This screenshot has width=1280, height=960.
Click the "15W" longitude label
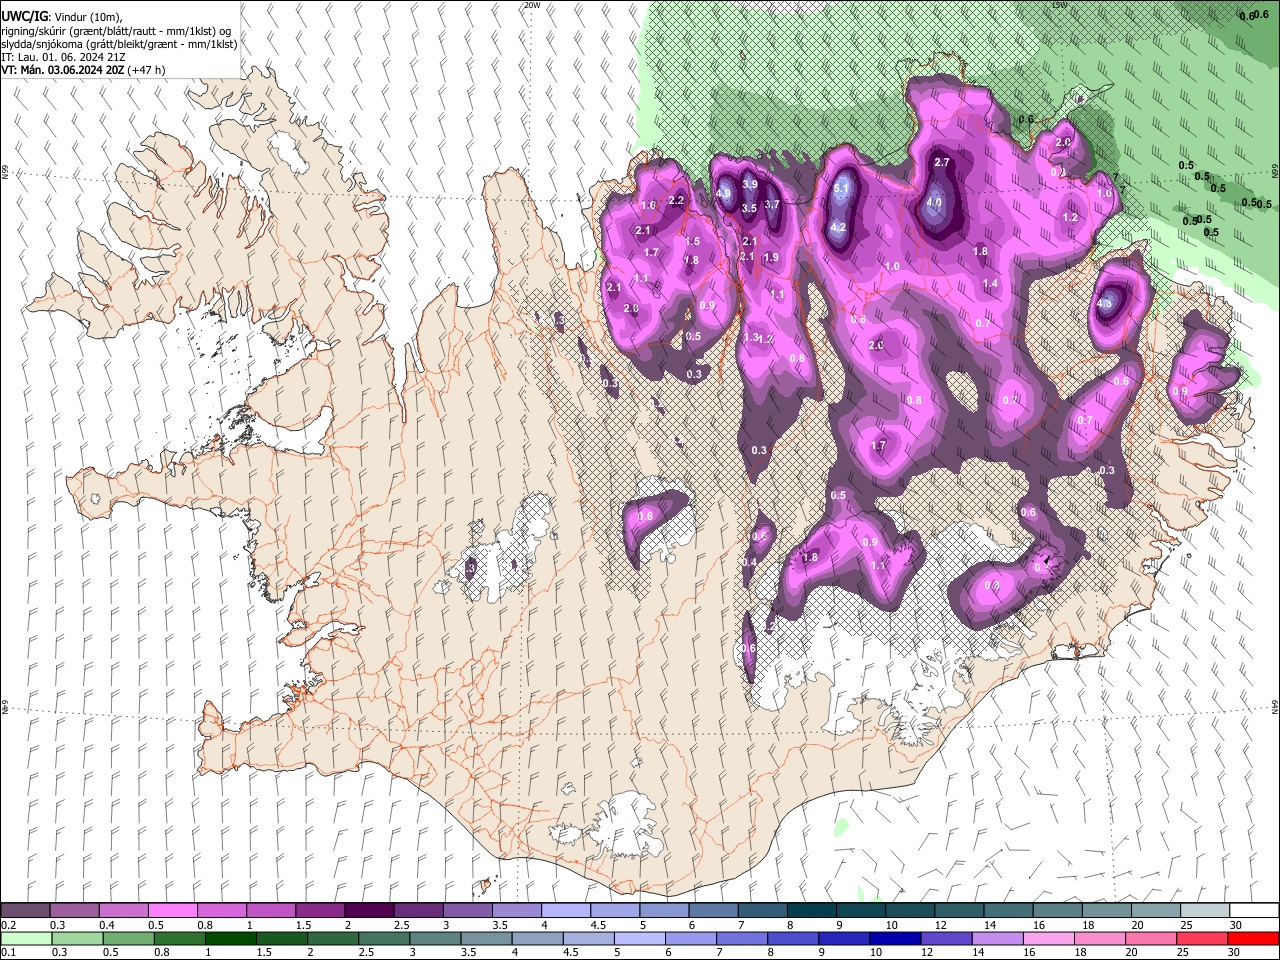(x=1059, y=5)
